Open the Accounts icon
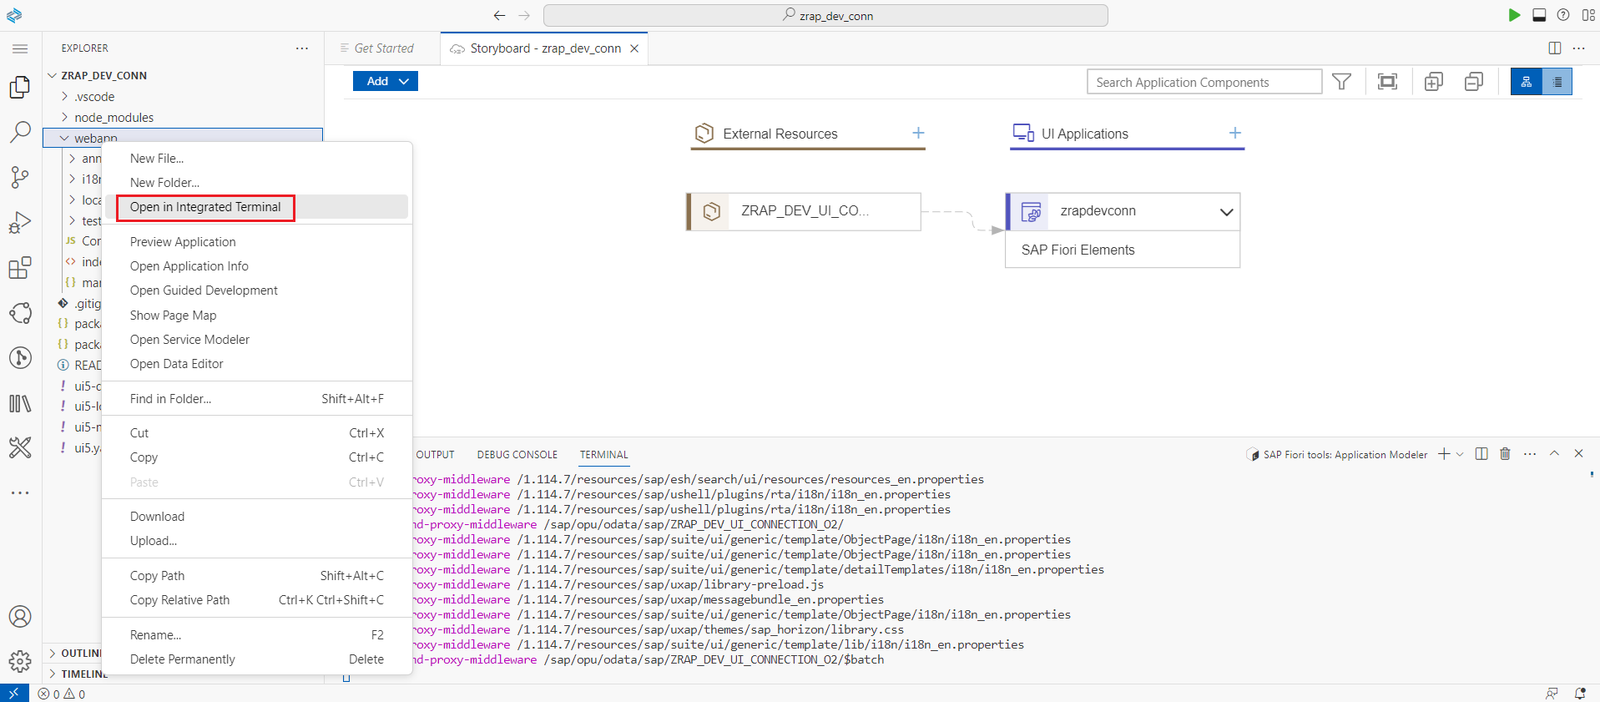 click(x=20, y=617)
